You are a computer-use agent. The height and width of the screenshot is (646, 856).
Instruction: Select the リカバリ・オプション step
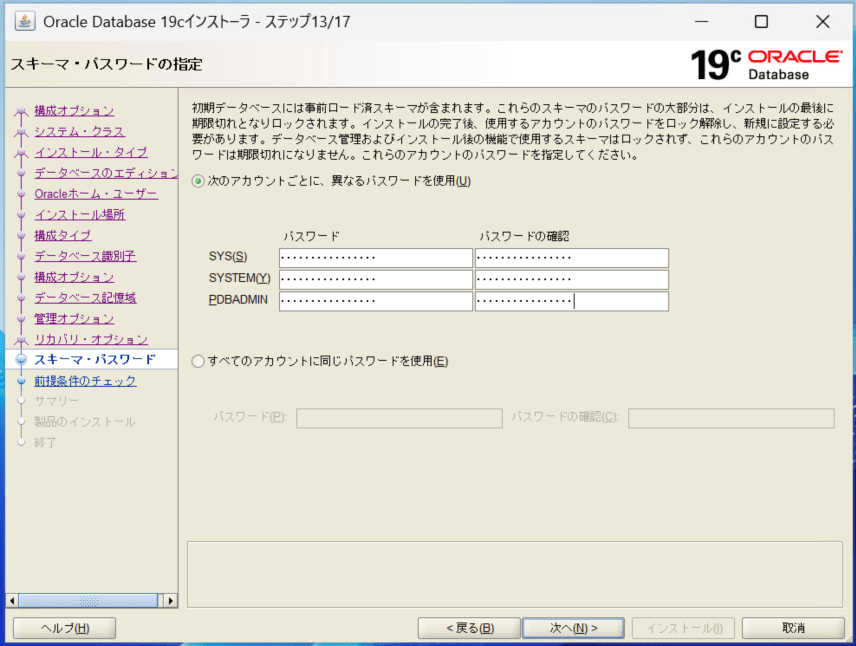click(x=90, y=340)
